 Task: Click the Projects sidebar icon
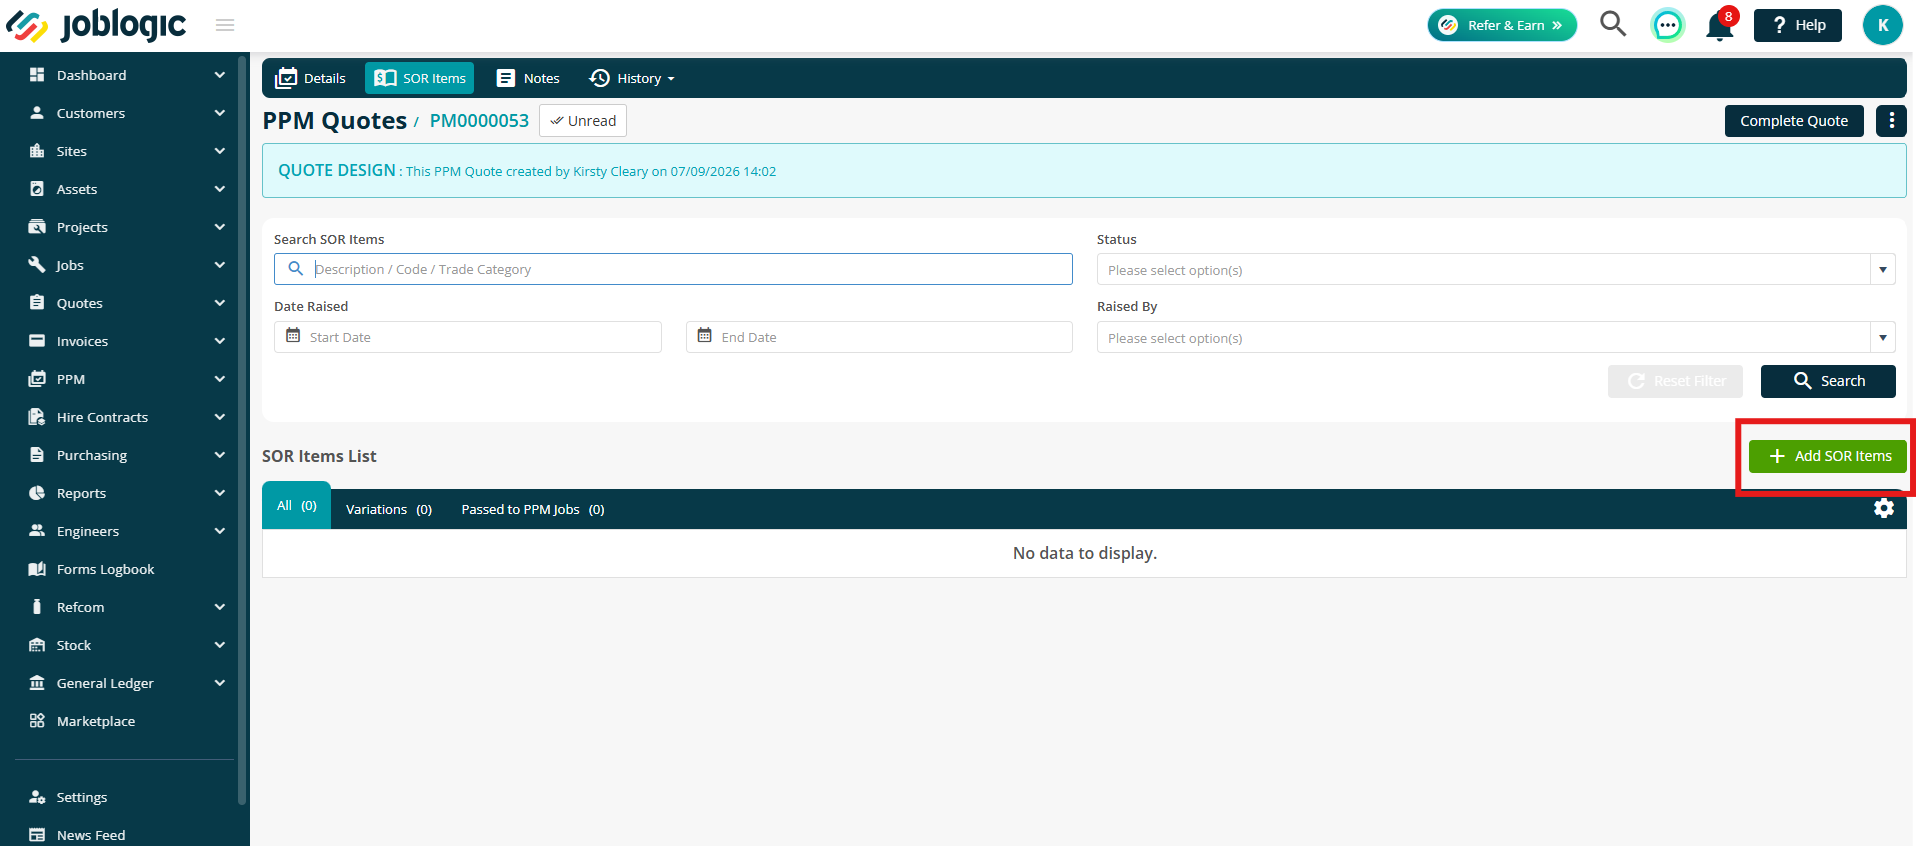tap(37, 227)
